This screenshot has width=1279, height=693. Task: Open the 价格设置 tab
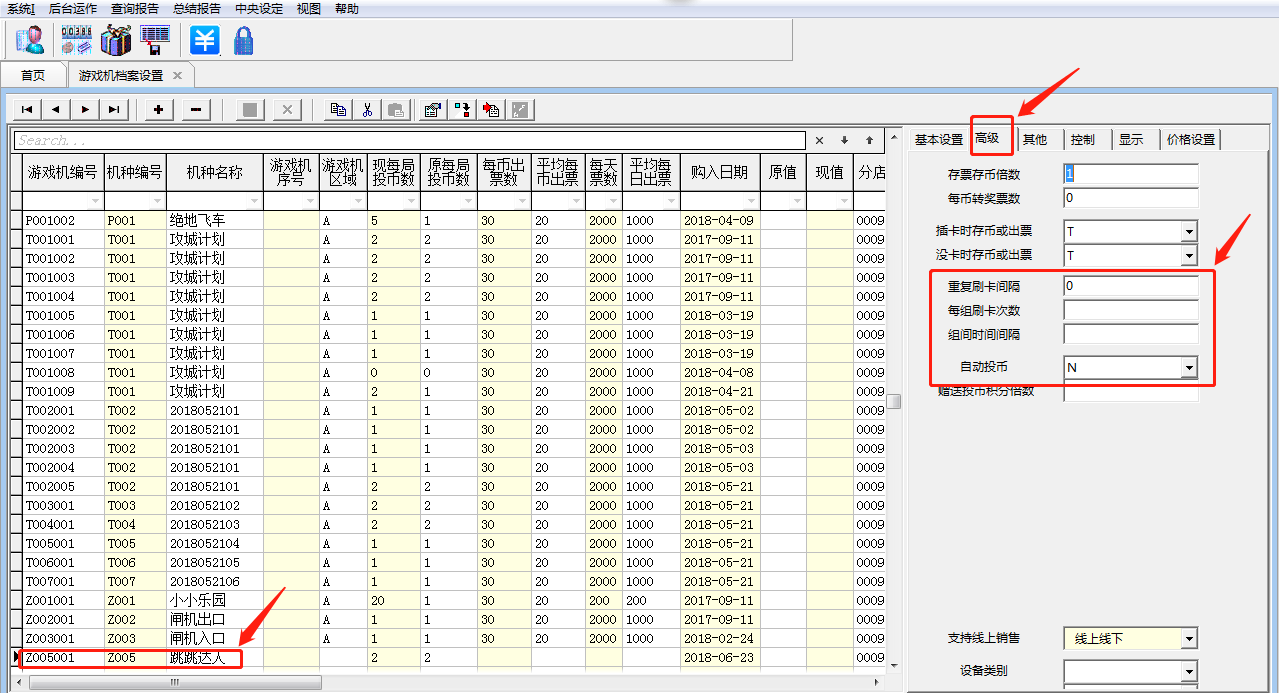coord(1190,140)
